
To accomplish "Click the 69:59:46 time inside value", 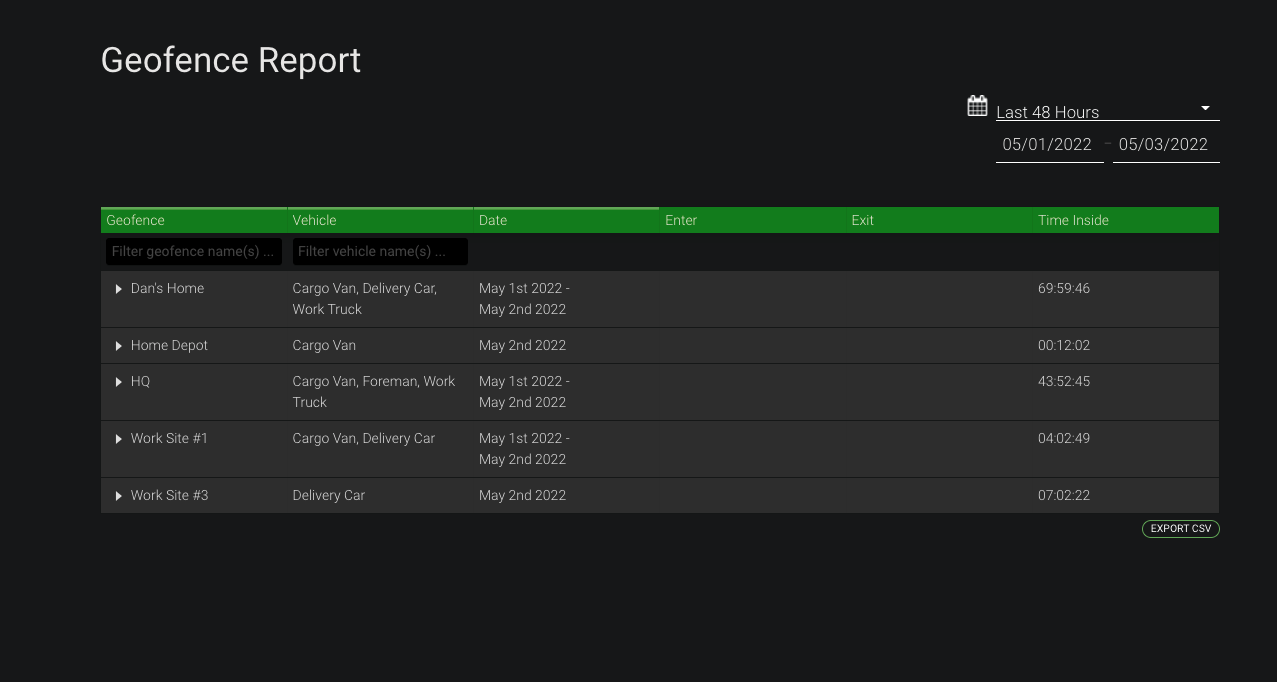I will coord(1064,289).
